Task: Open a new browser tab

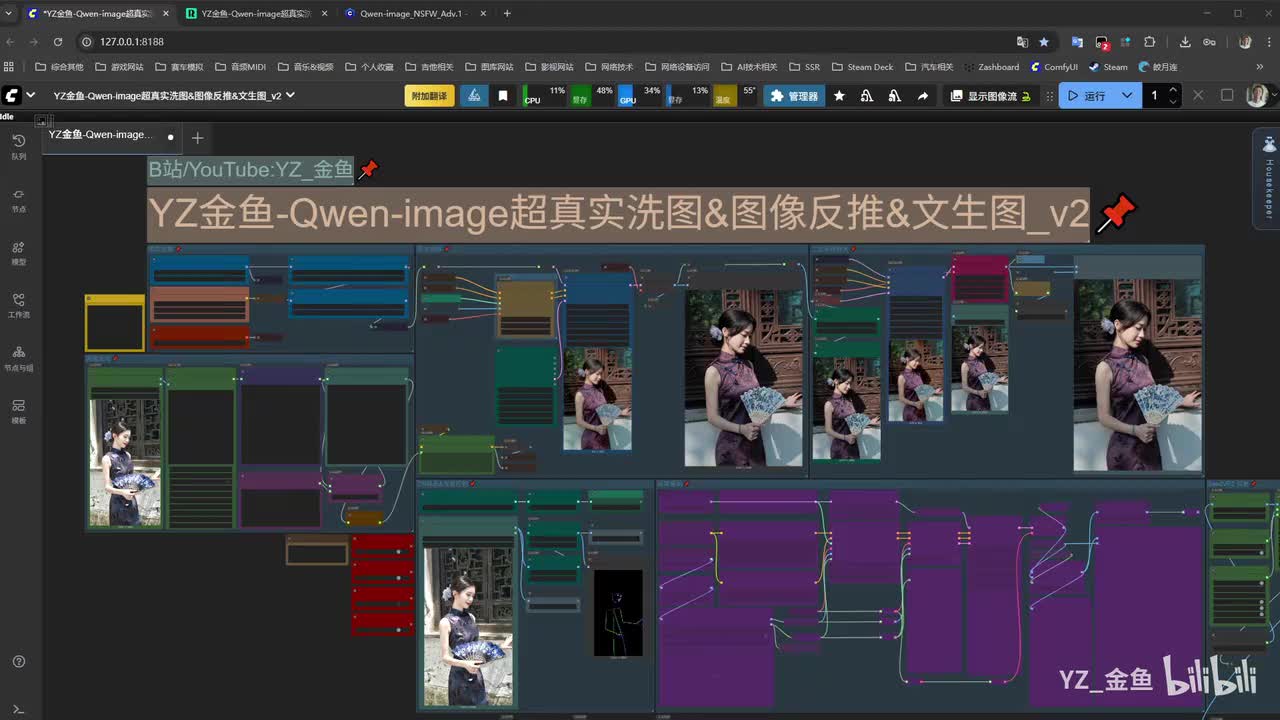Action: (x=507, y=14)
